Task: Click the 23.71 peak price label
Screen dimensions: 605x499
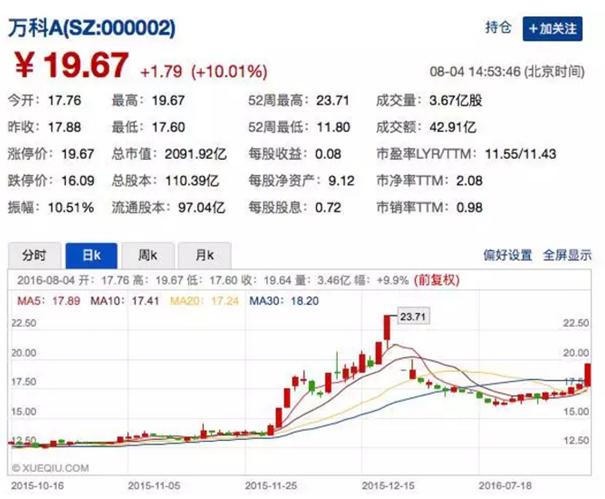Action: tap(413, 316)
